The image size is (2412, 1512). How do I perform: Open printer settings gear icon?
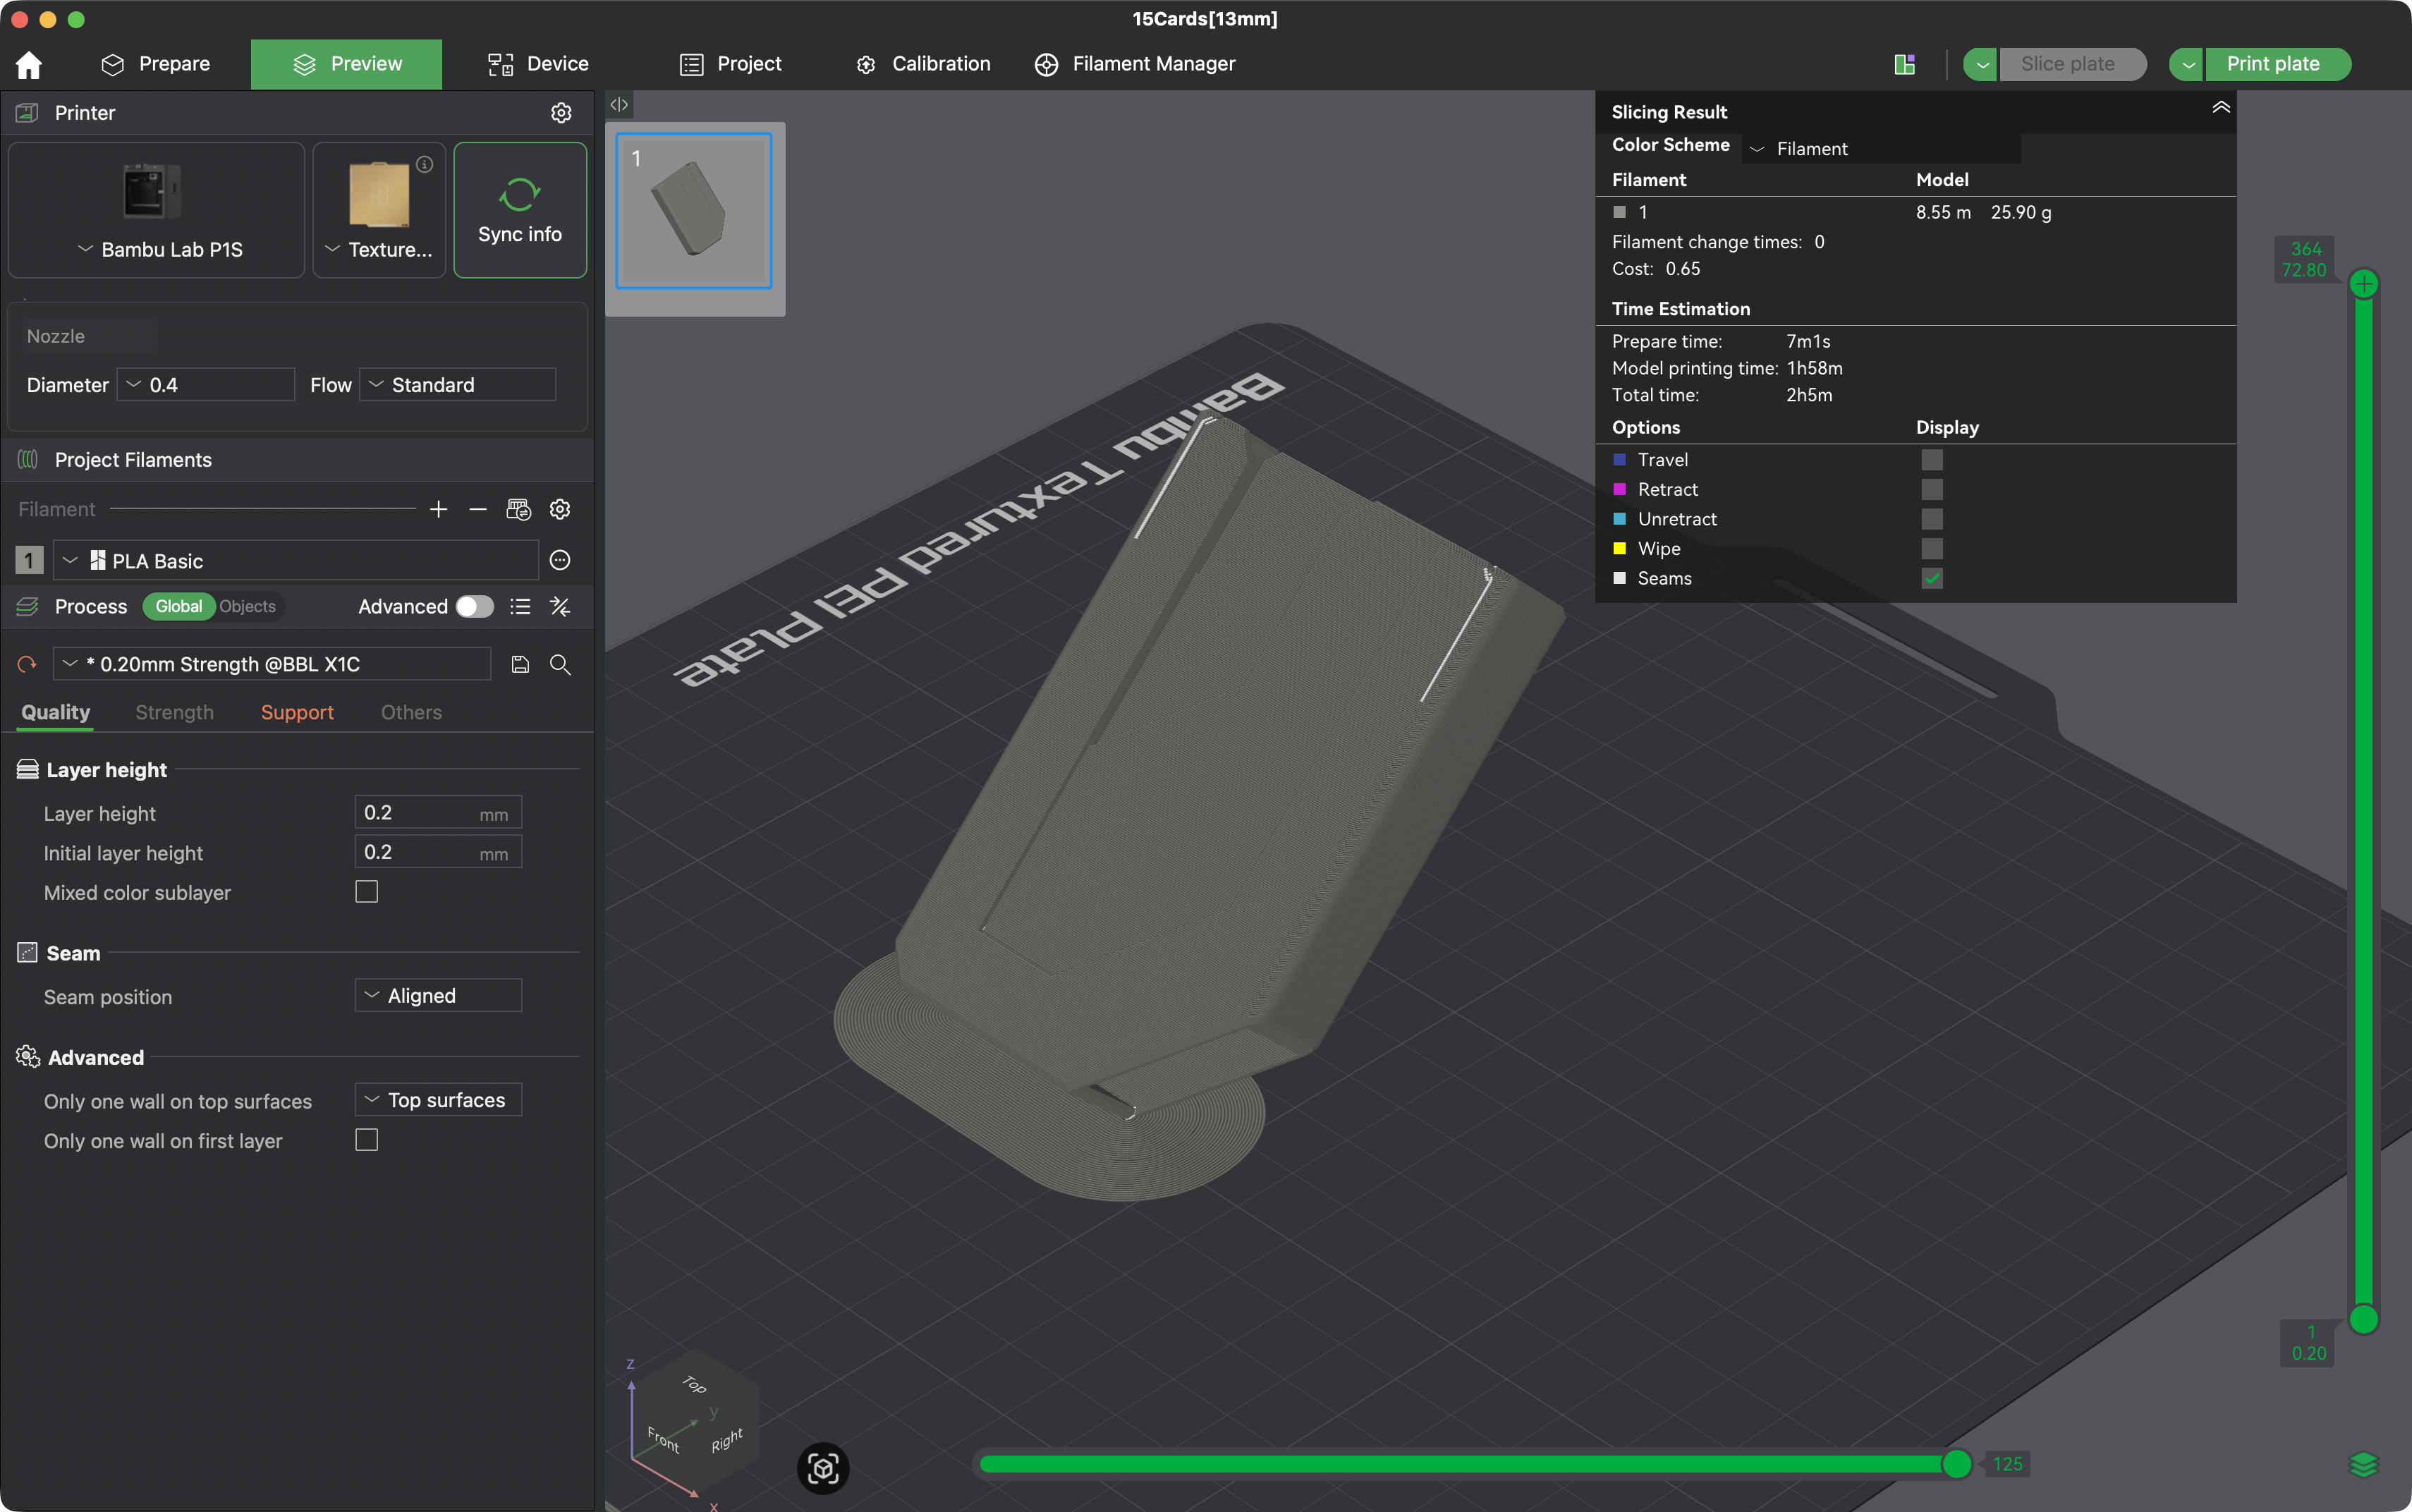click(561, 113)
